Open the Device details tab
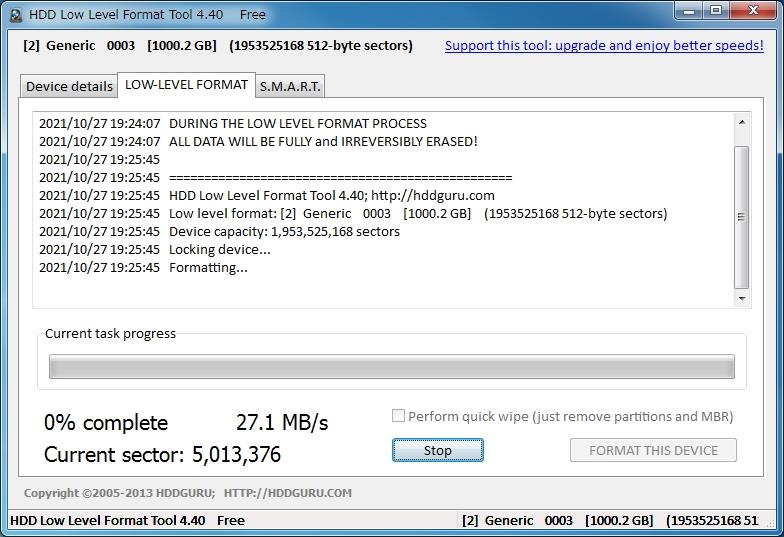Image resolution: width=784 pixels, height=537 pixels. [69, 86]
